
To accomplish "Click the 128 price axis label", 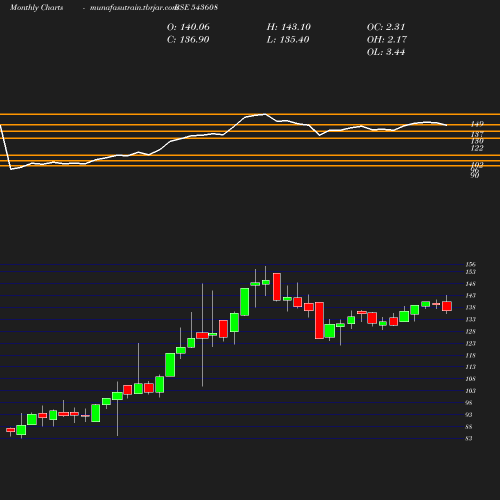I will [470, 332].
